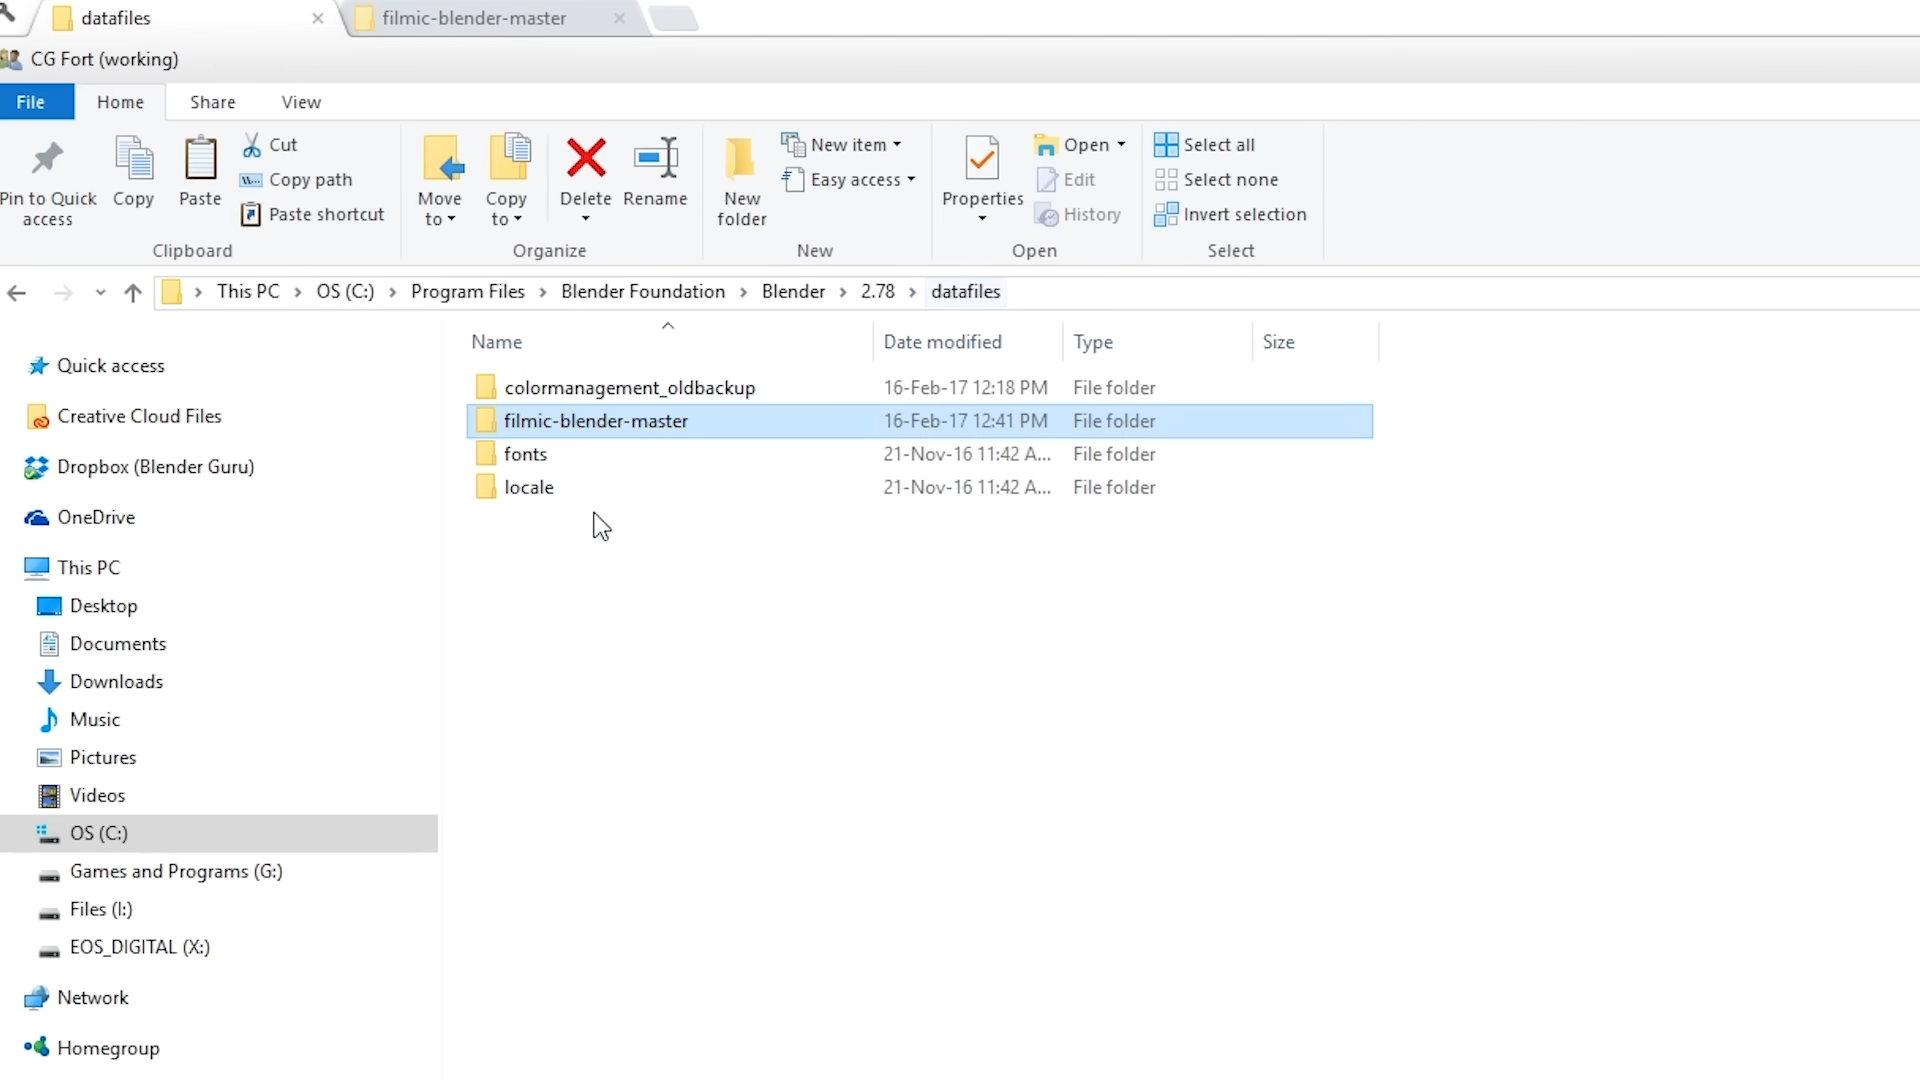
Task: Switch to the View ribbon tab
Action: pyautogui.click(x=301, y=102)
